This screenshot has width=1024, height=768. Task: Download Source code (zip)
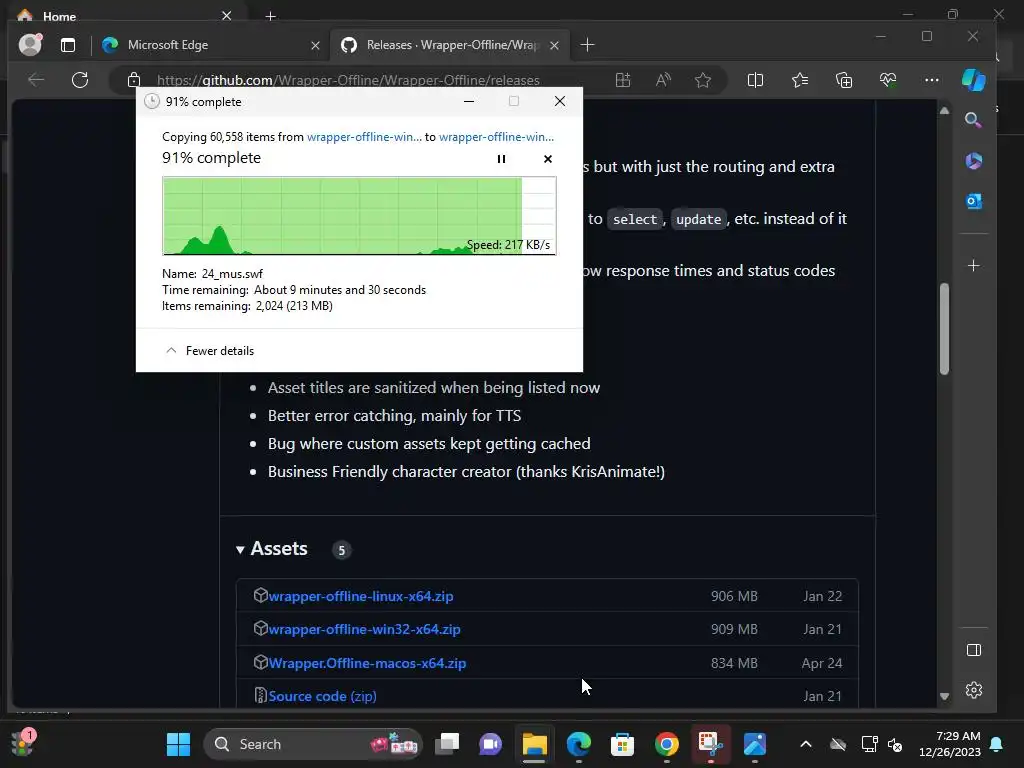(322, 696)
